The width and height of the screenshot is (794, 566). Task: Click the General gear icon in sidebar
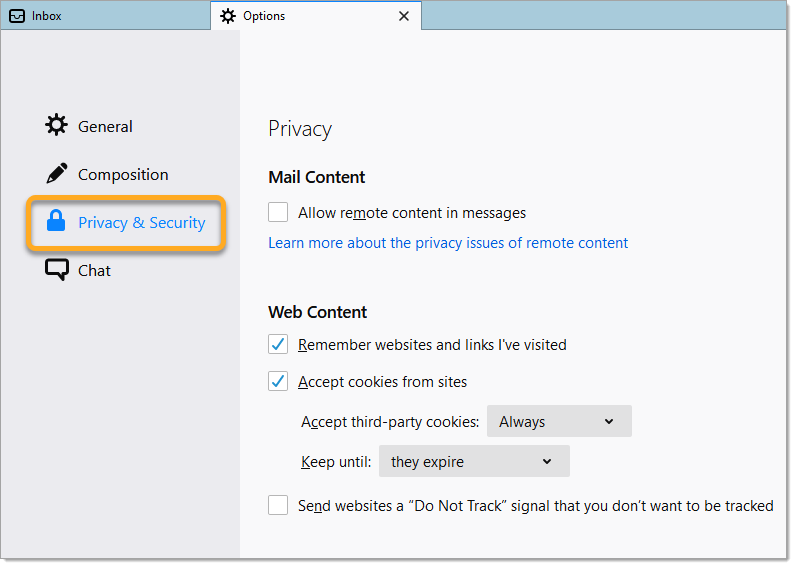click(56, 126)
